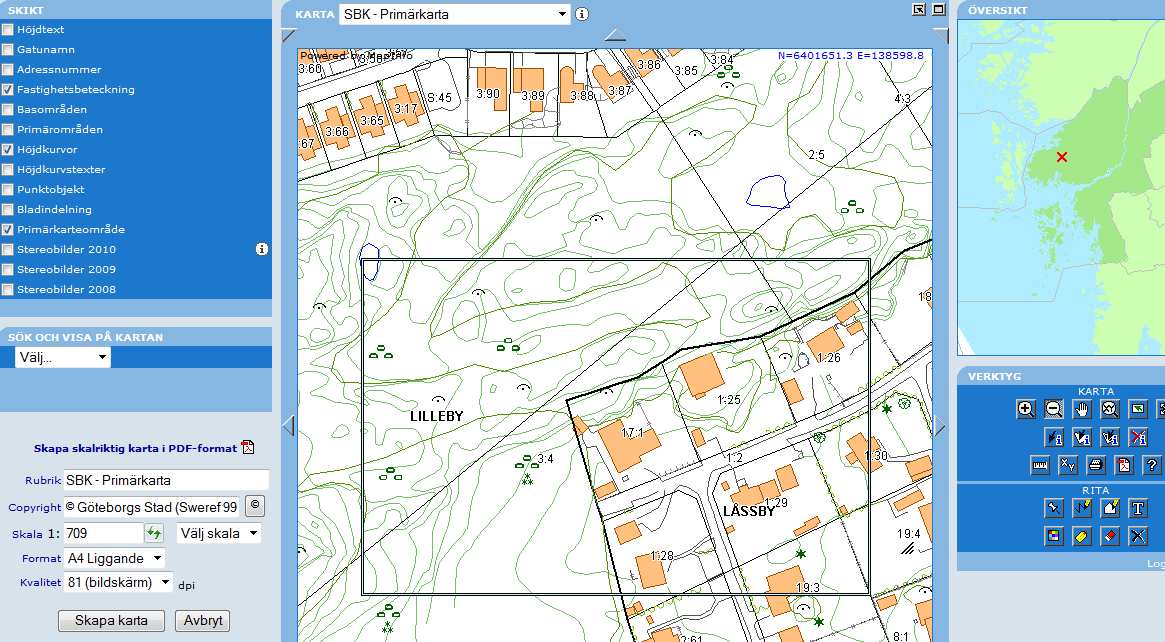The height and width of the screenshot is (642, 1165).
Task: Click the map window restore icon
Action: [919, 10]
